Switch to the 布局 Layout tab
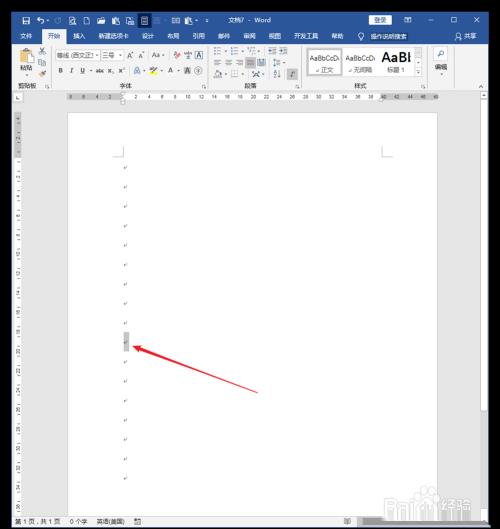The width and height of the screenshot is (500, 529). click(x=173, y=36)
